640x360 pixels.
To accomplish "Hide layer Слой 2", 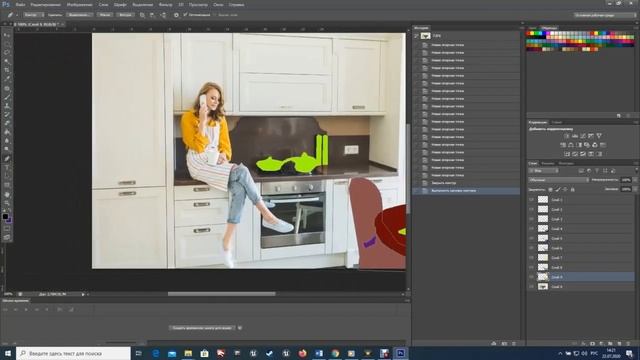I will [x=531, y=209].
